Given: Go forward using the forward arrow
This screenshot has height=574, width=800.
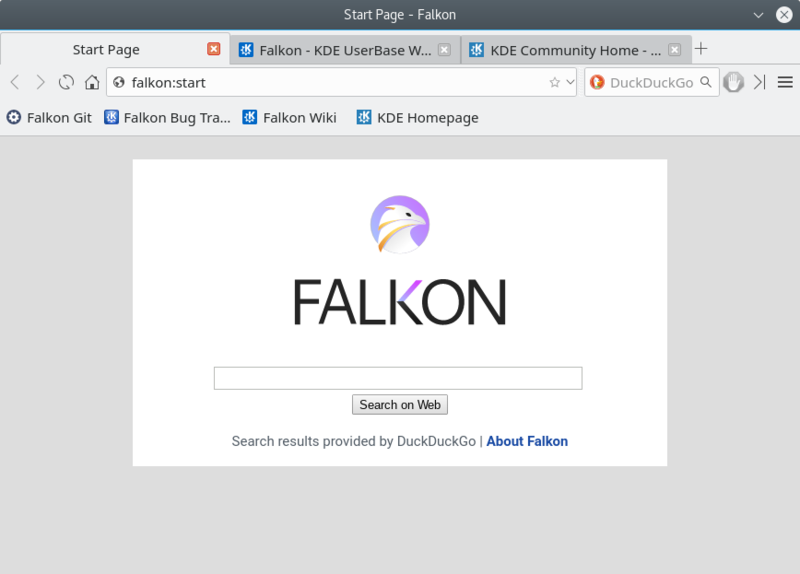Looking at the screenshot, I should 40,82.
